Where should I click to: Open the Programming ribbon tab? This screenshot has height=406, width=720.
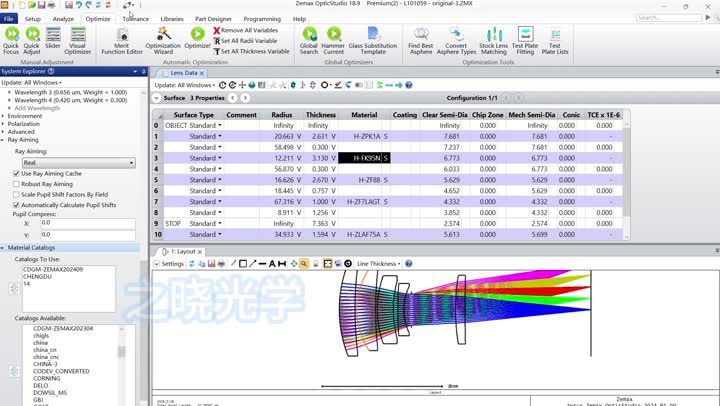[x=262, y=19]
